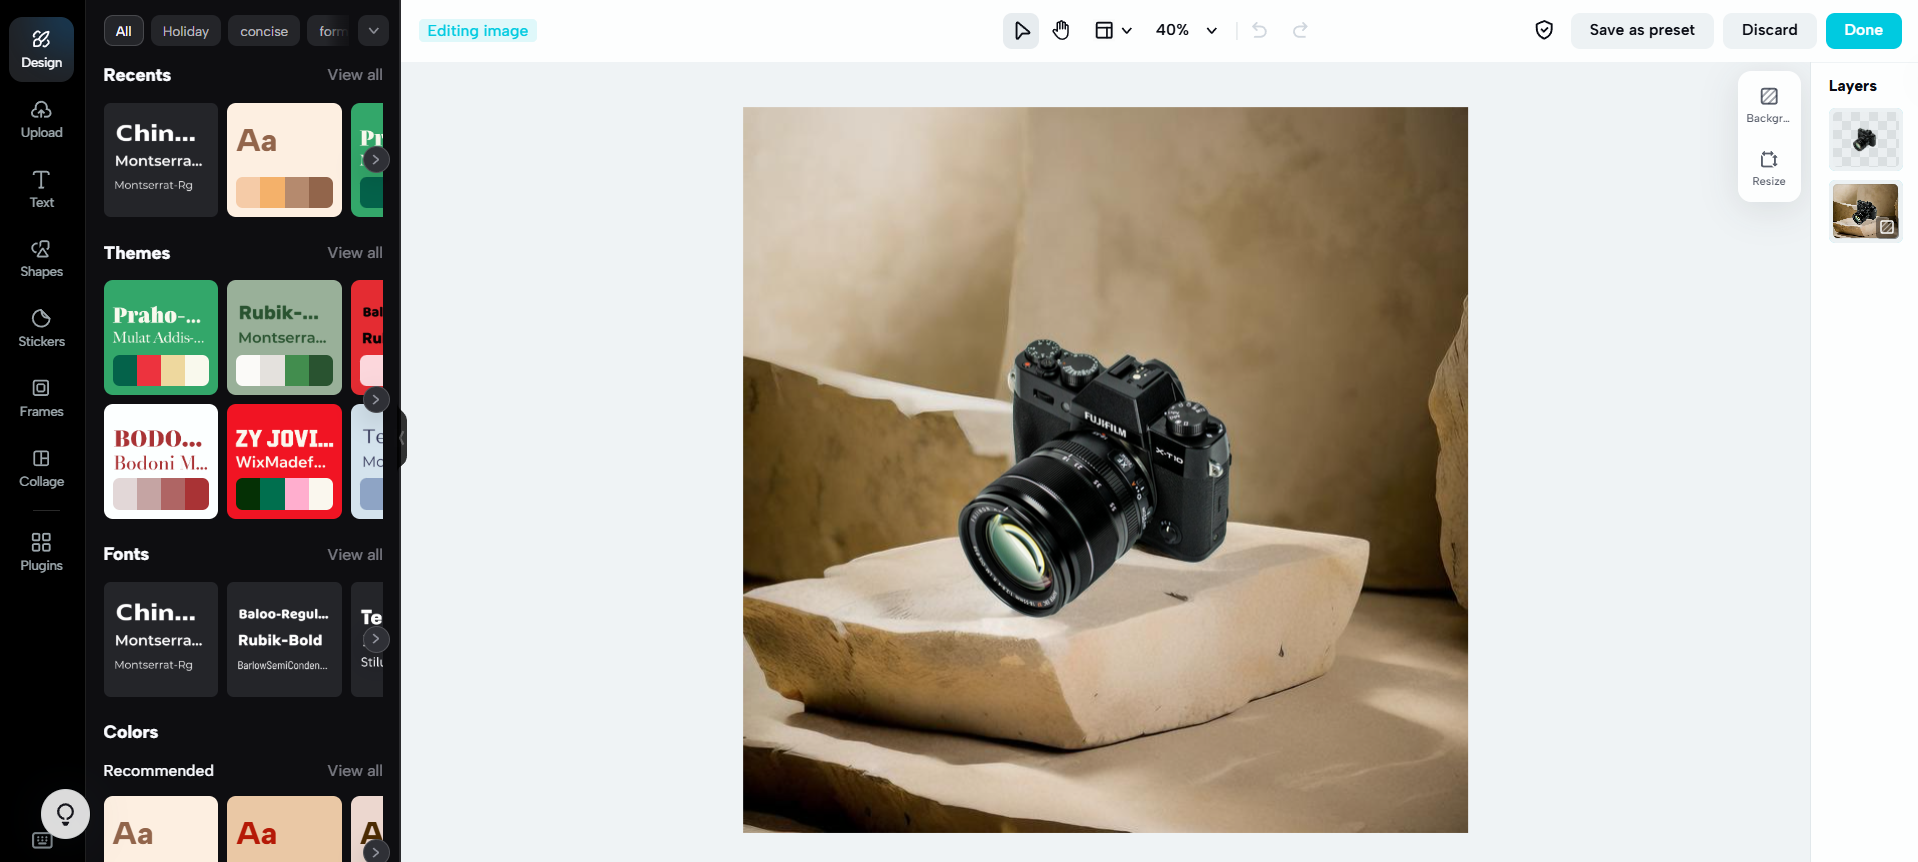Click the shield check icon
The width and height of the screenshot is (1918, 862).
point(1544,30)
